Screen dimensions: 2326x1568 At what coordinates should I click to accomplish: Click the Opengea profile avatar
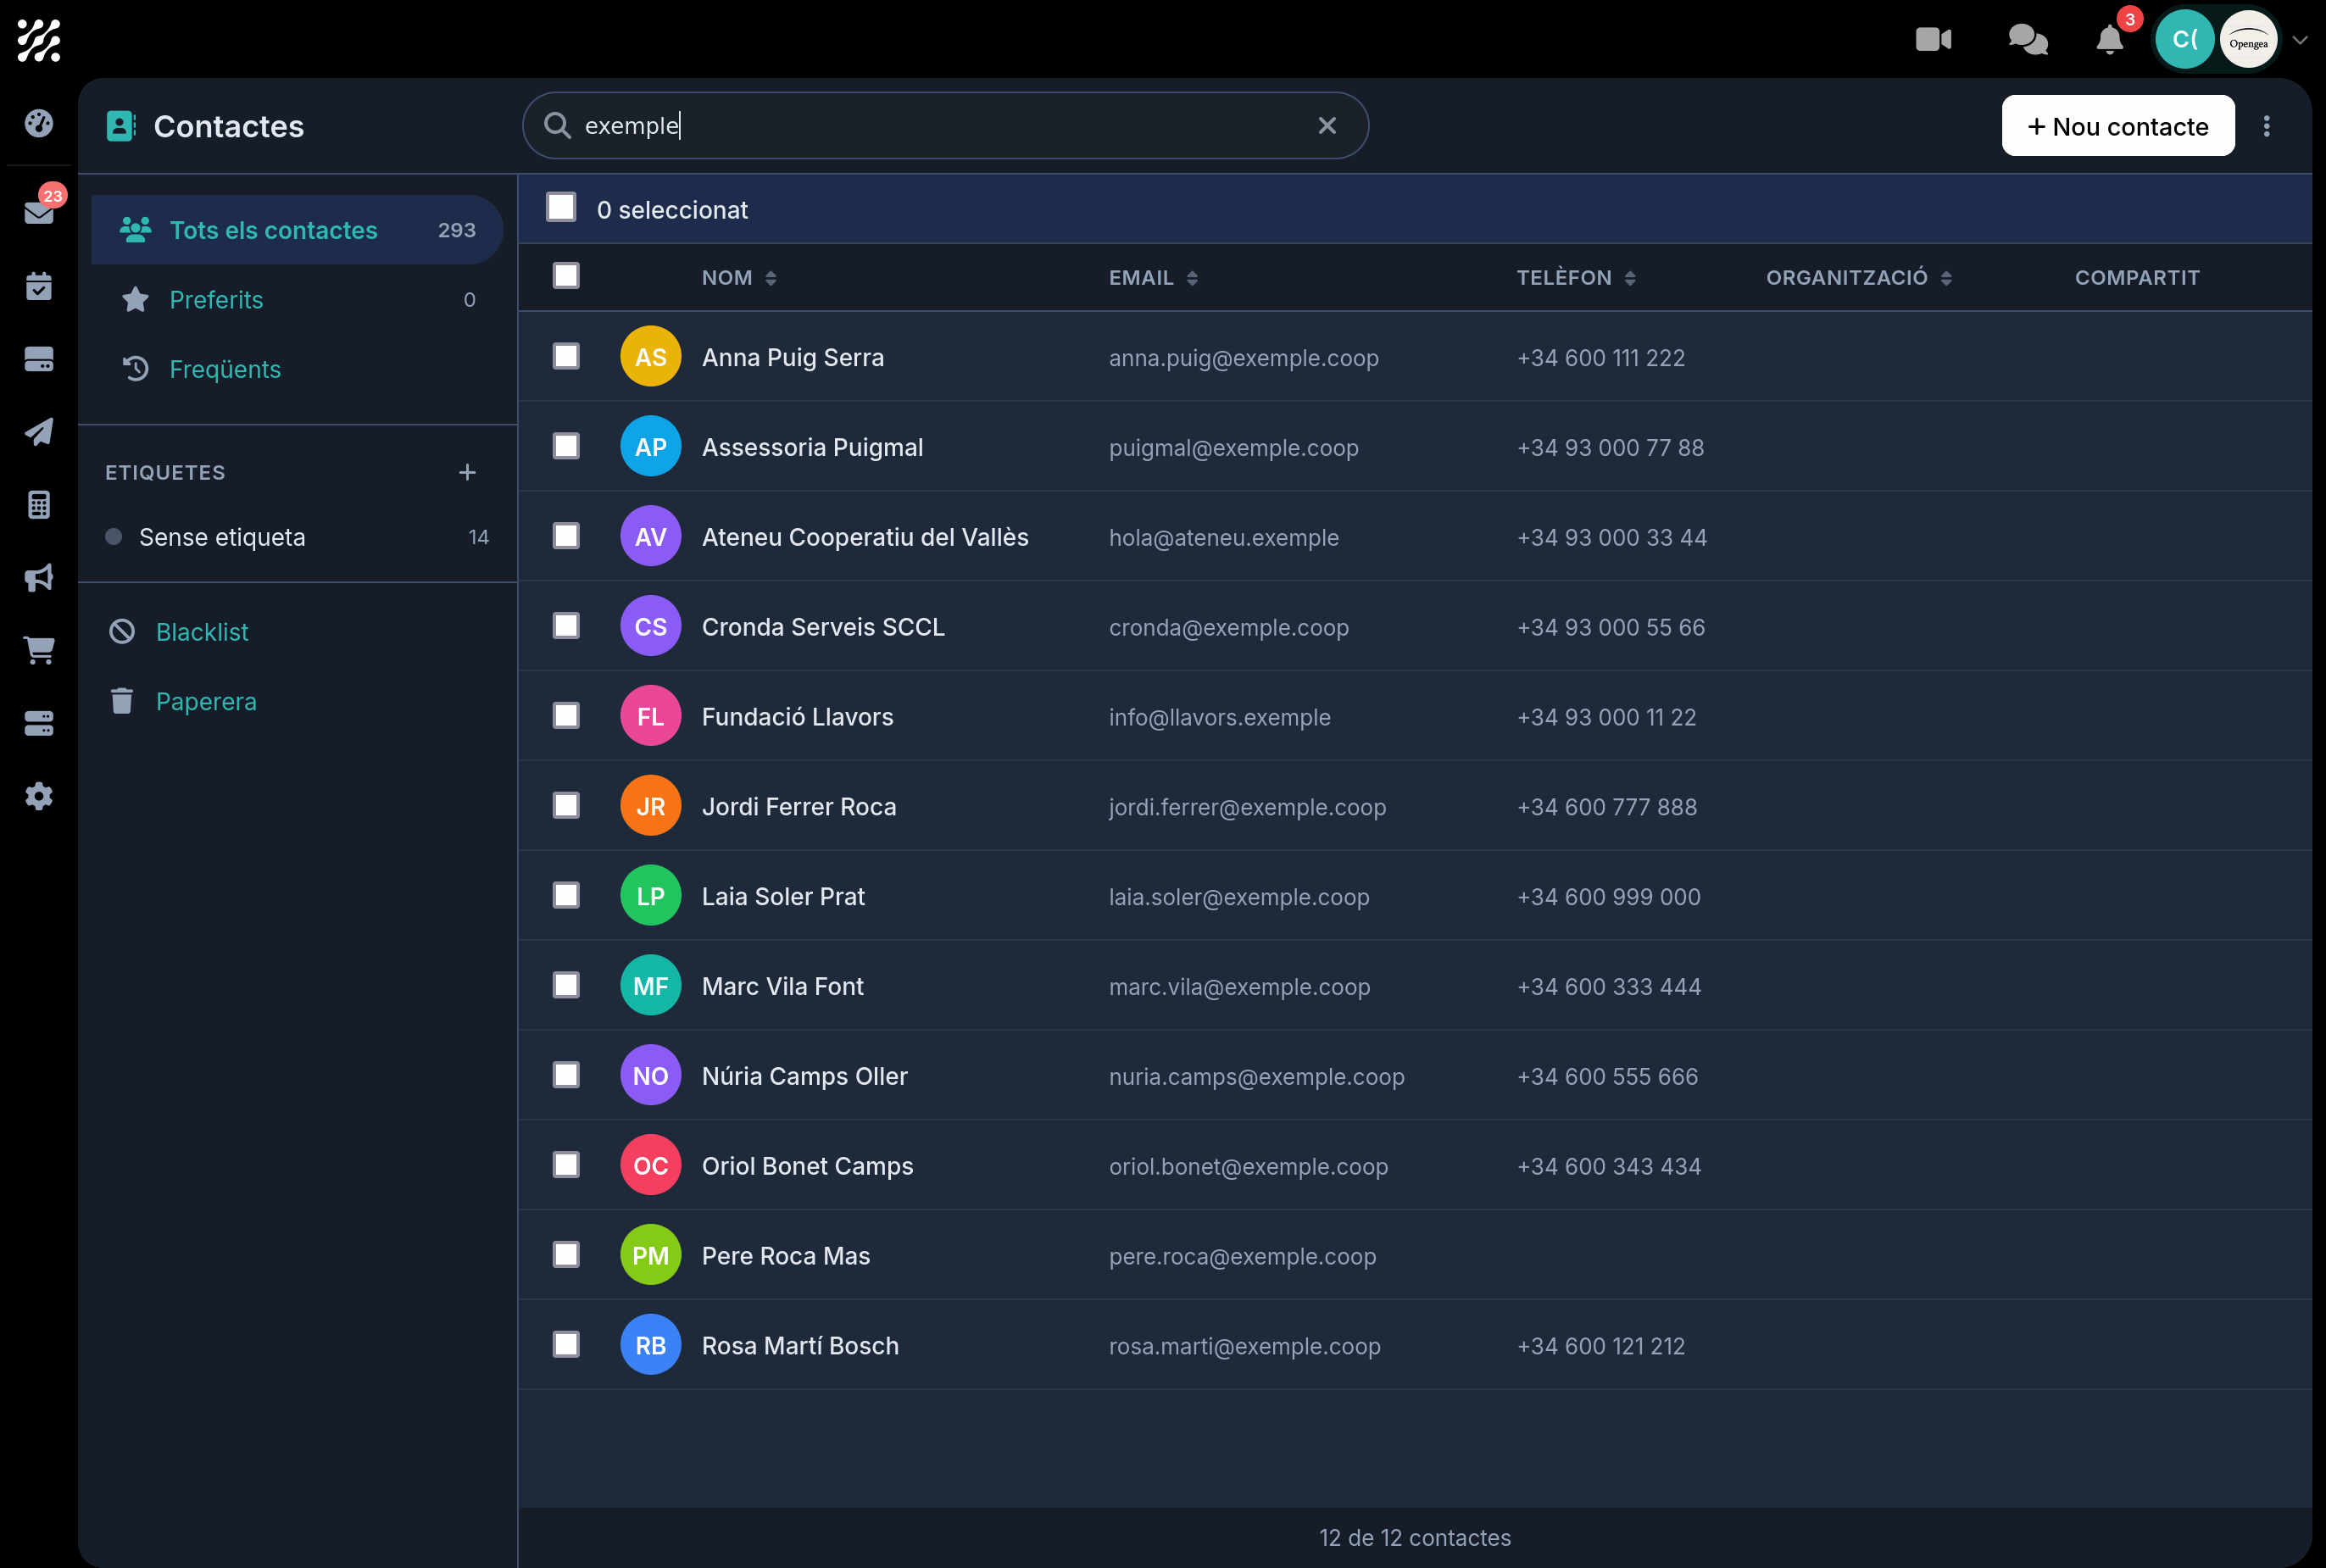click(2248, 40)
